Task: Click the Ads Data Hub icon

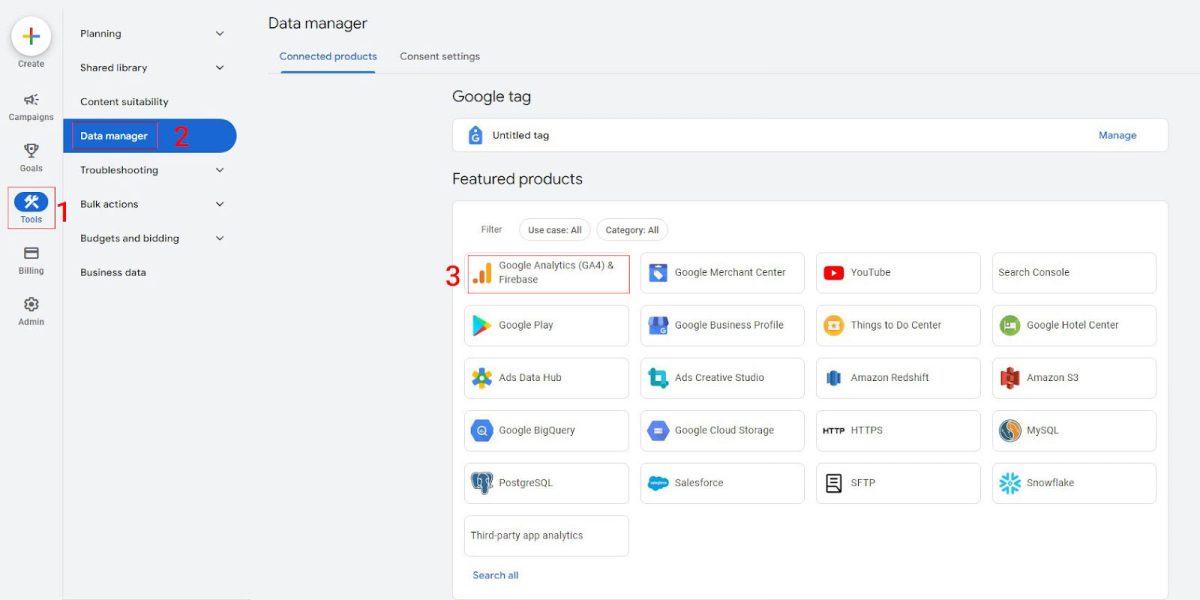Action: 482,378
